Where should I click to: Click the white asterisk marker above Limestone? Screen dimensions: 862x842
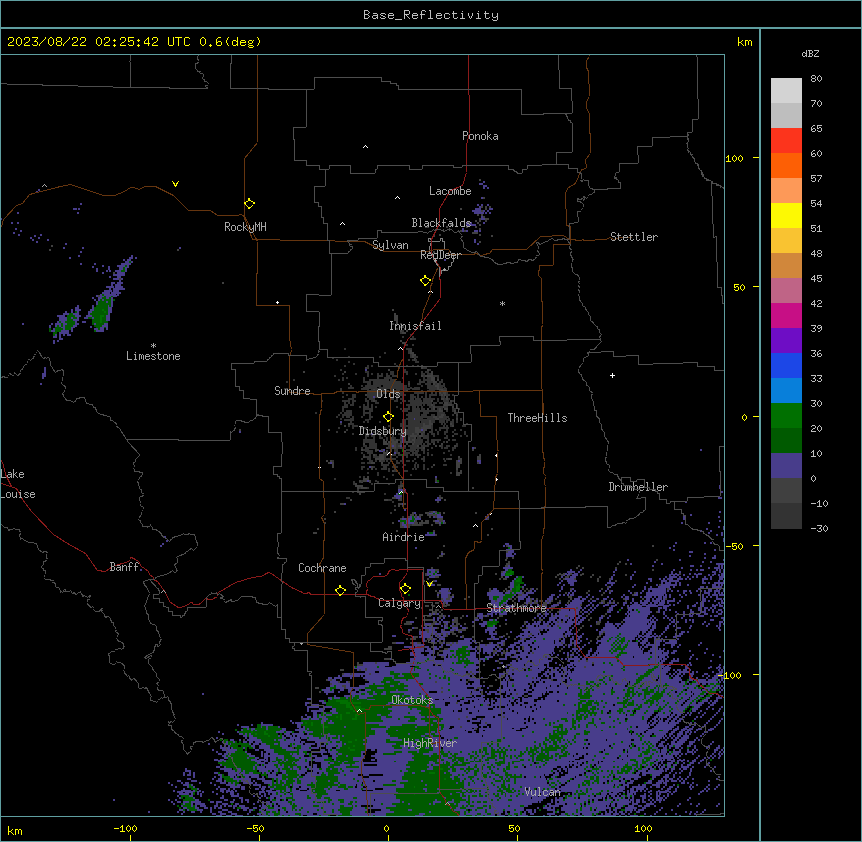(153, 346)
